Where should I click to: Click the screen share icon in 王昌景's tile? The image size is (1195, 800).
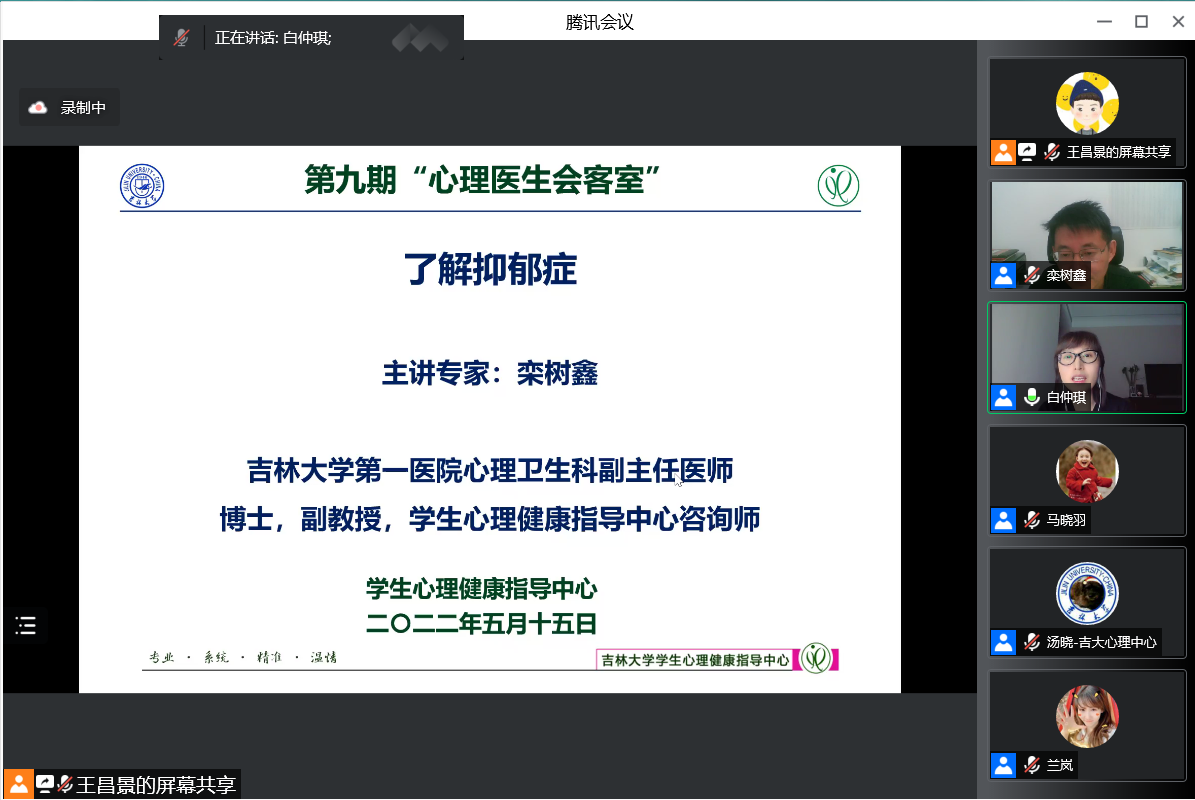1027,152
